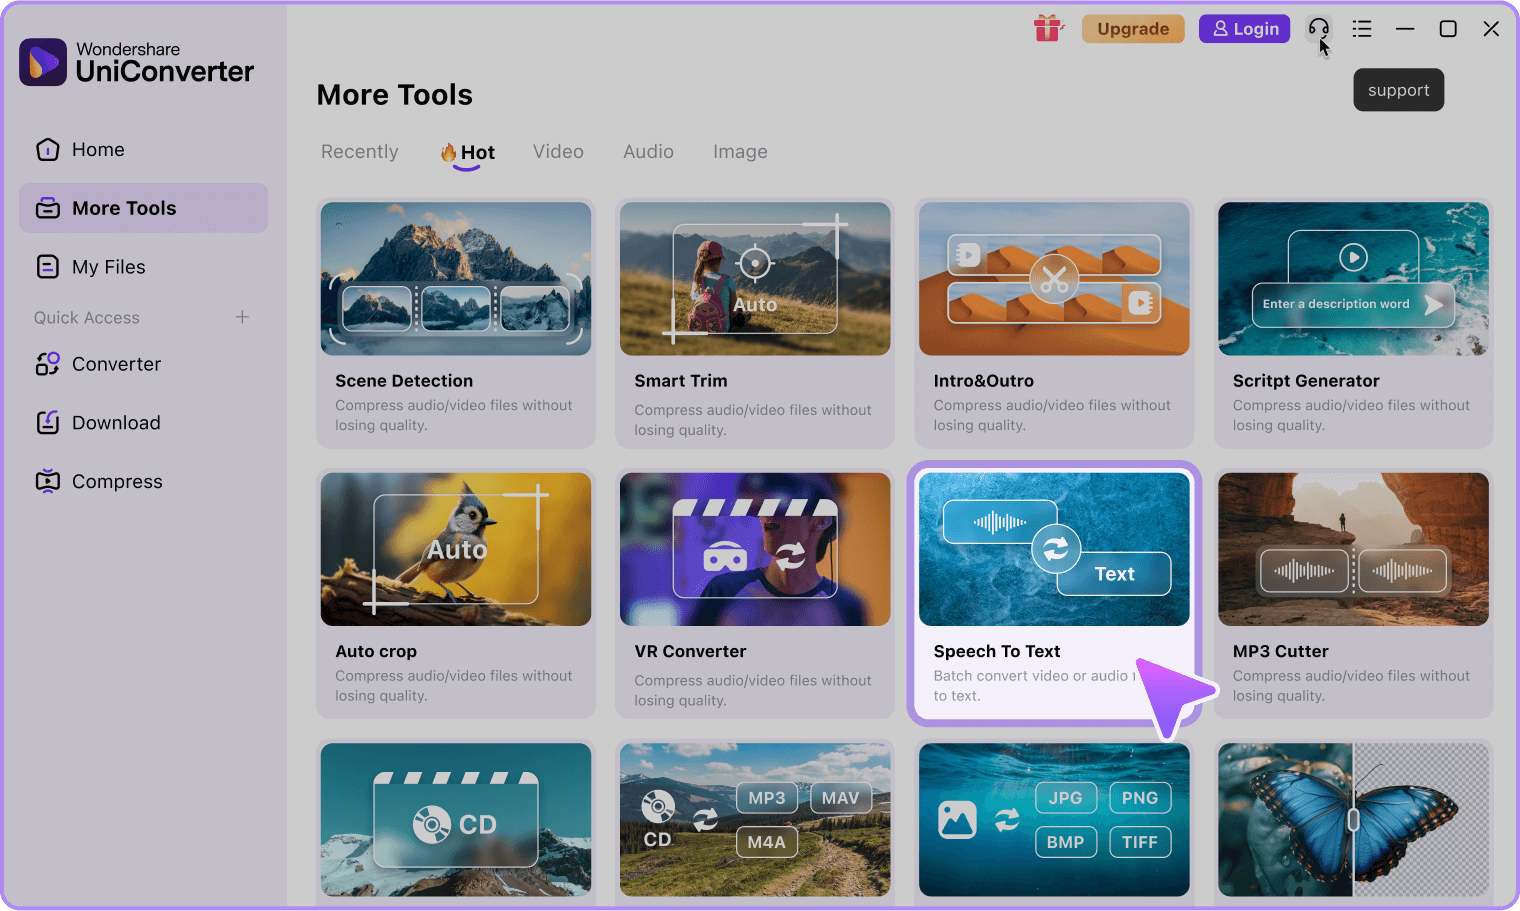Minimize the UniConverter window
1520x911 pixels.
coord(1405,29)
